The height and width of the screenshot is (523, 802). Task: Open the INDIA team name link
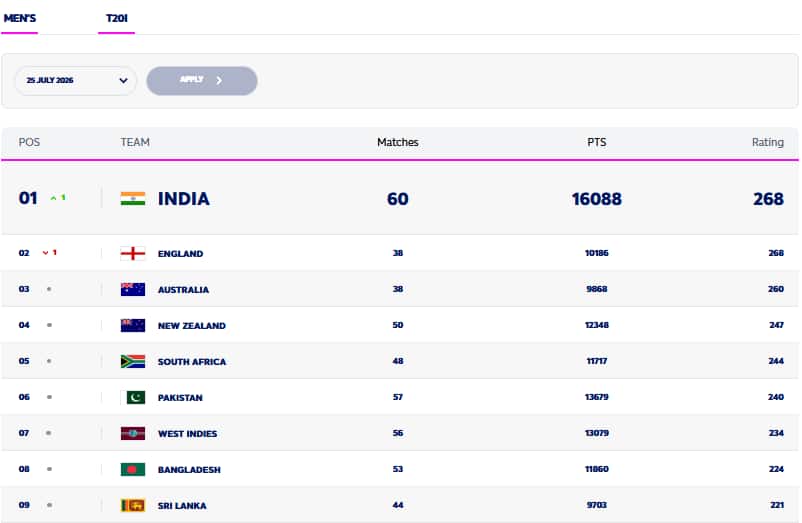pos(184,198)
